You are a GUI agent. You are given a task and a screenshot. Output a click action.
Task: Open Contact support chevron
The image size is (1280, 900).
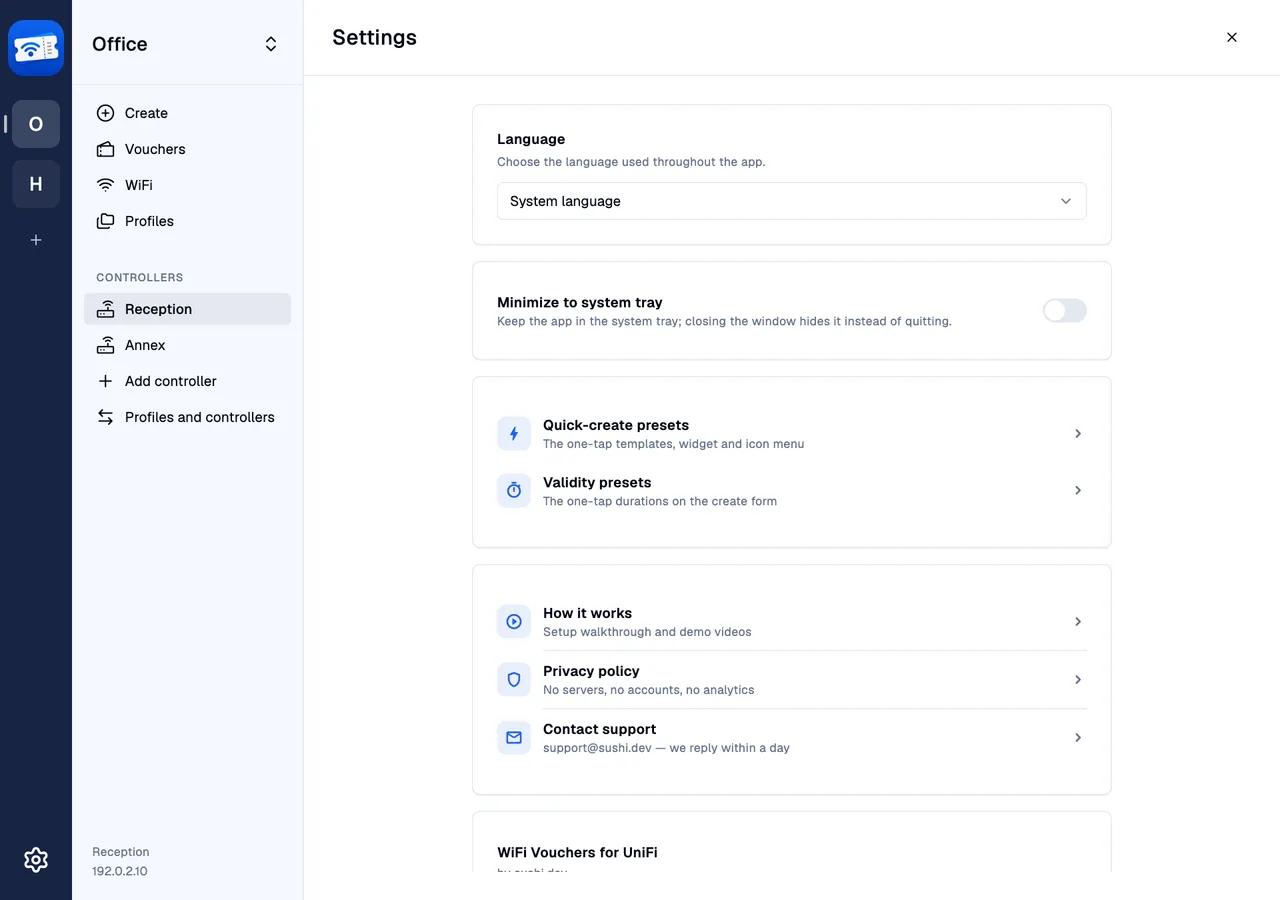pyautogui.click(x=1078, y=738)
